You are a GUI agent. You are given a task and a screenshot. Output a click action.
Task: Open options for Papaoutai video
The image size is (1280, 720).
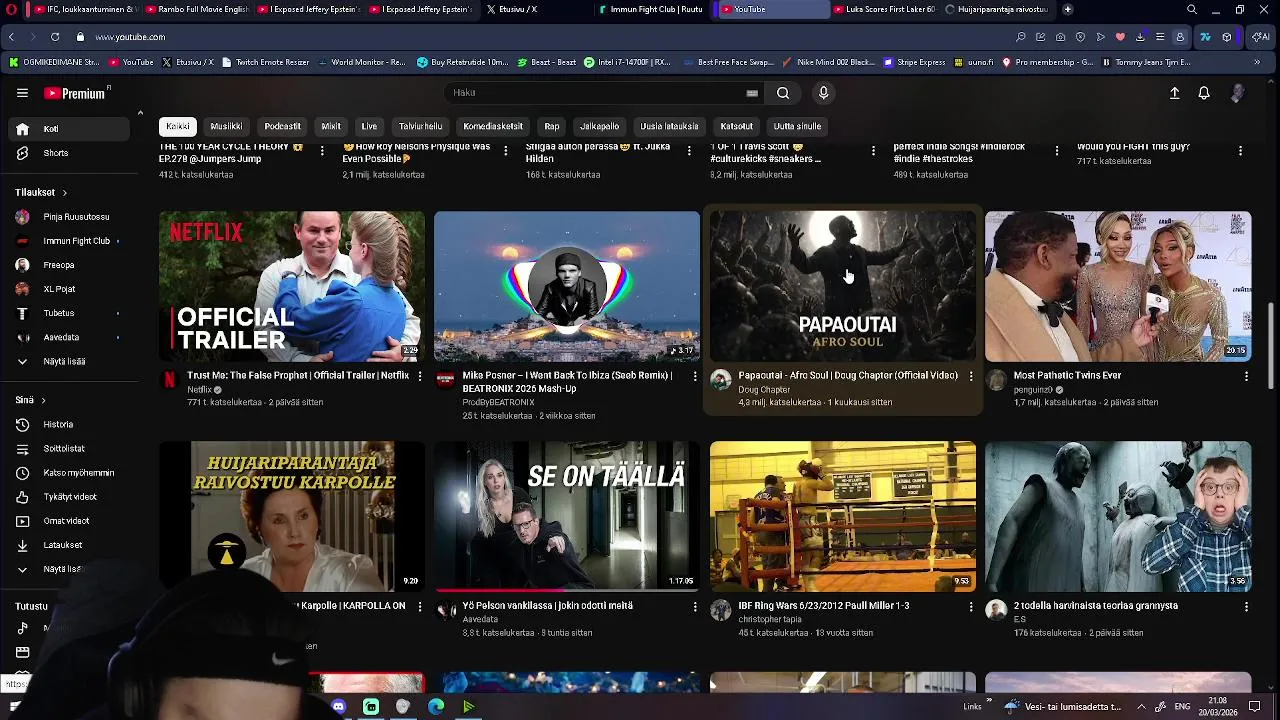970,376
